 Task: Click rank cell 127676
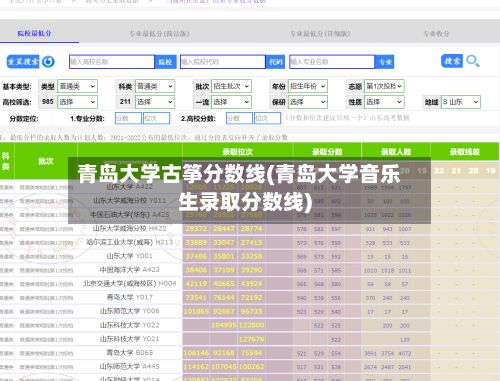tap(252, 339)
